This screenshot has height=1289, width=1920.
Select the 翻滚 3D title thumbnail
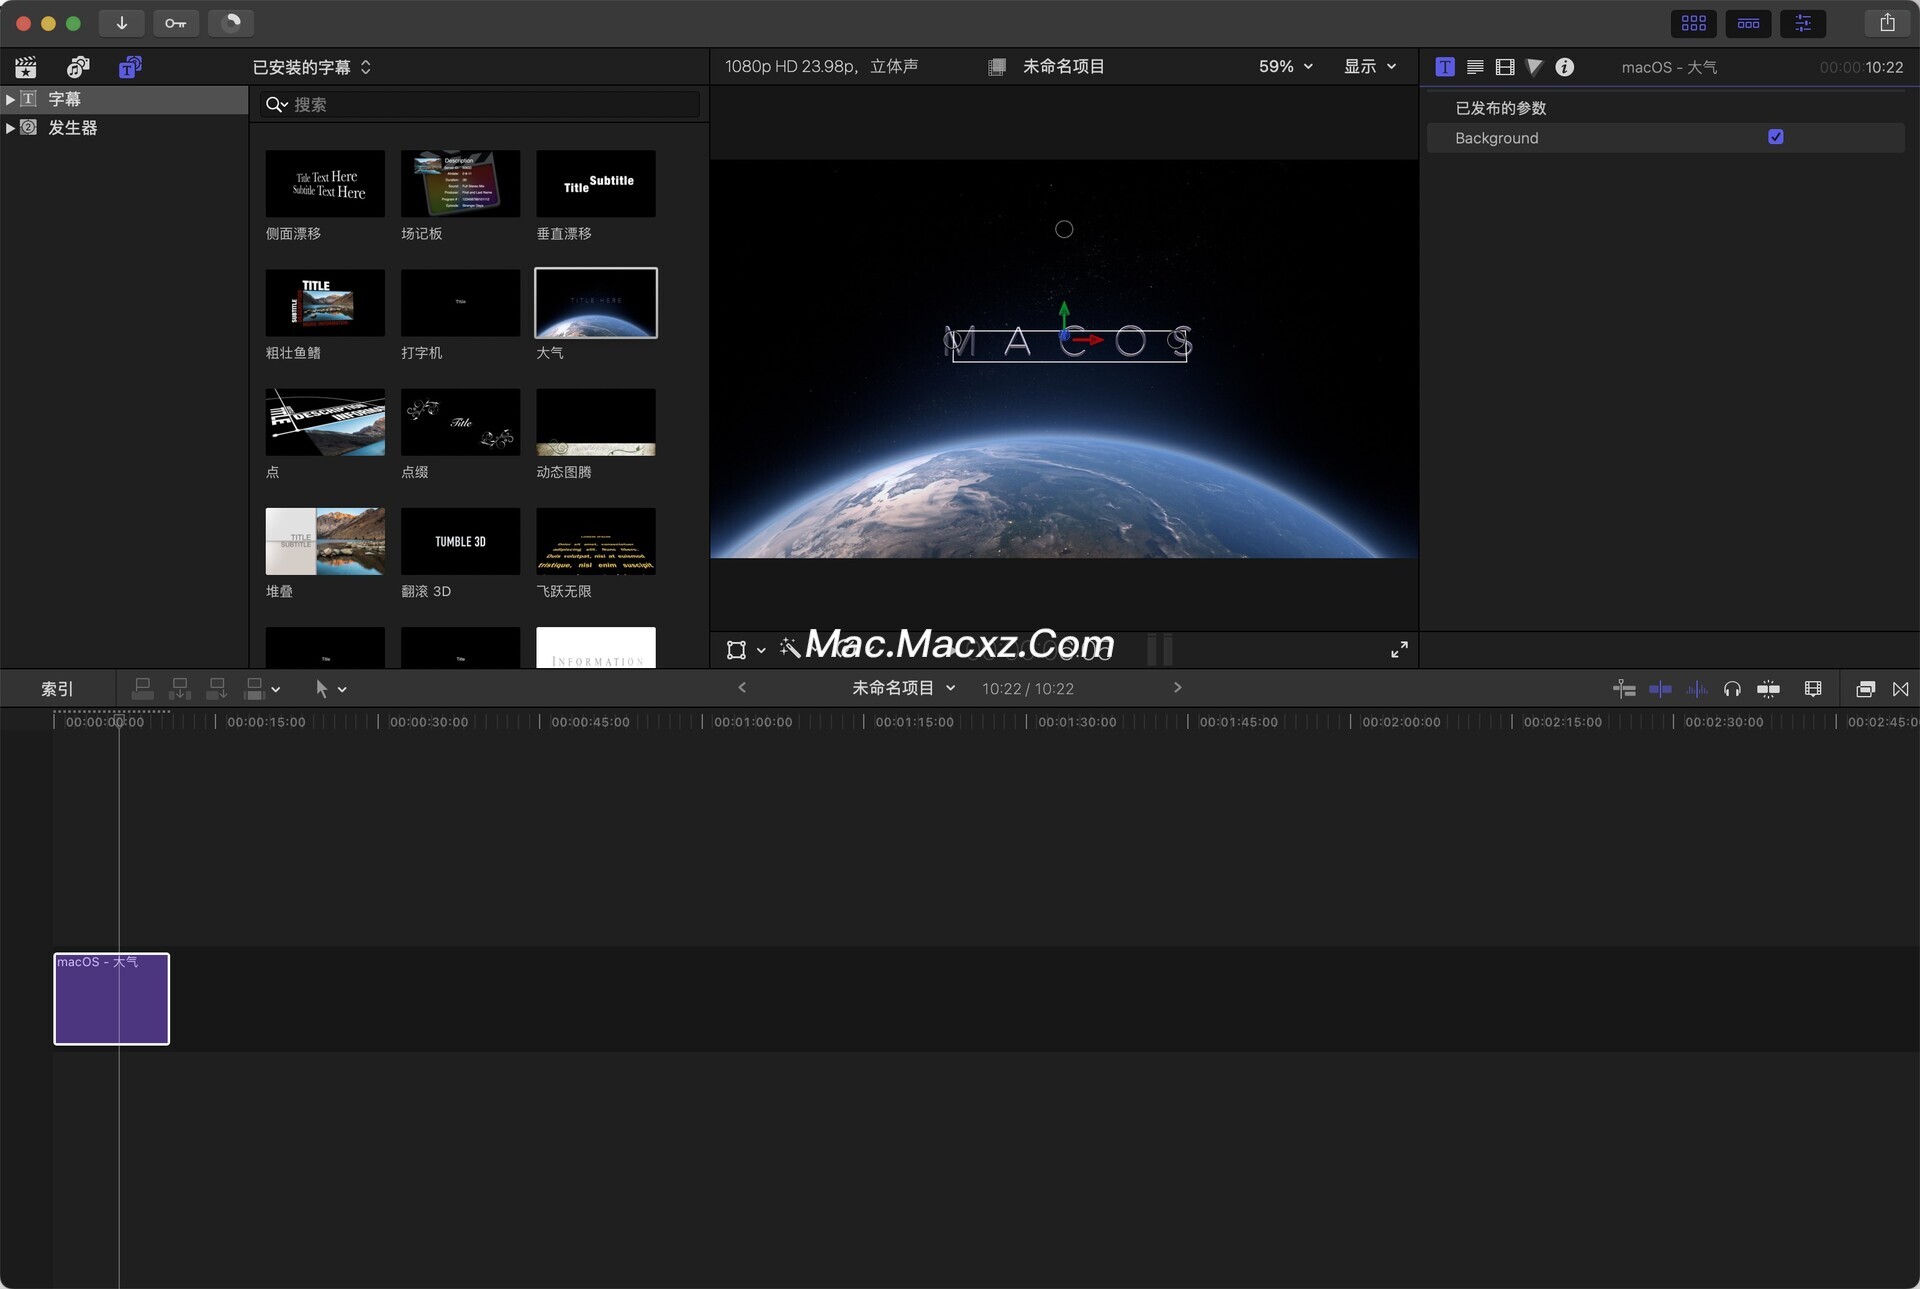tap(460, 541)
